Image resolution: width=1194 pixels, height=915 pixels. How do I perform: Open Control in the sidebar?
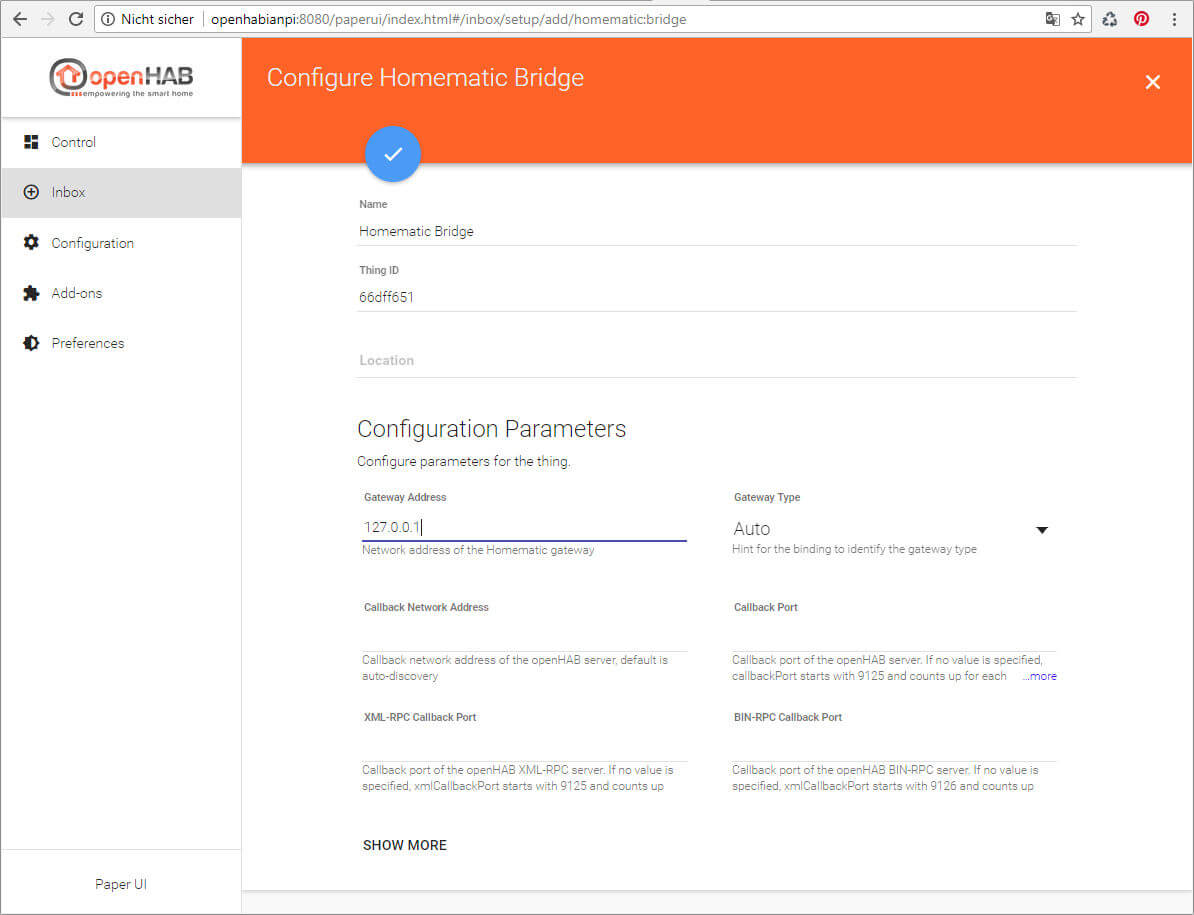[x=121, y=142]
